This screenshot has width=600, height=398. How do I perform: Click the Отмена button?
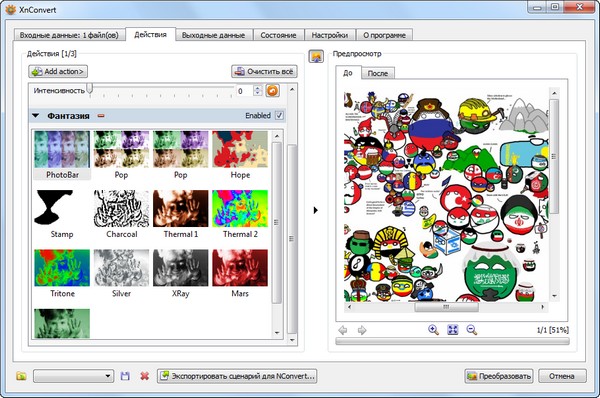click(562, 376)
